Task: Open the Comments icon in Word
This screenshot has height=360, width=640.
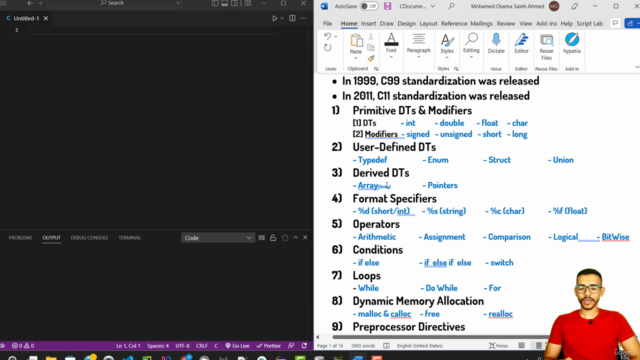Action: (615, 23)
